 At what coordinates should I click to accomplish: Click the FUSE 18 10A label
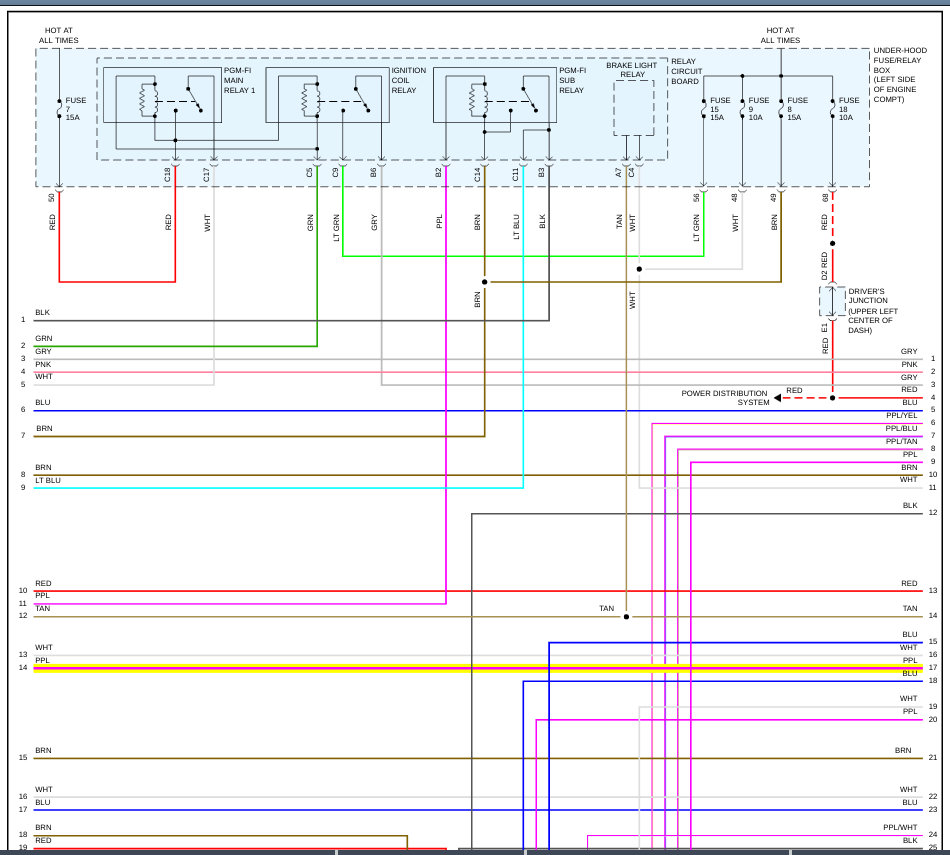848,108
